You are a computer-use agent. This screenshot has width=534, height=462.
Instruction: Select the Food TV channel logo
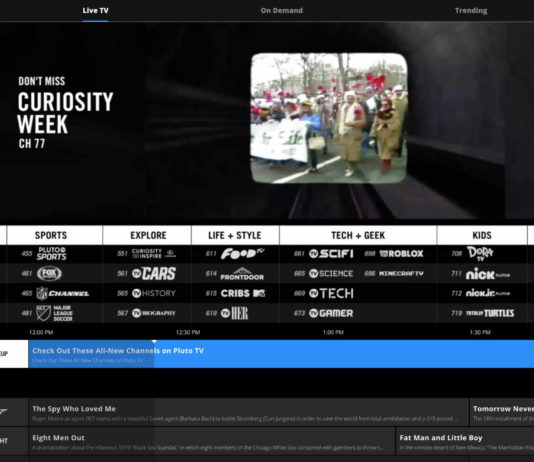(242, 254)
